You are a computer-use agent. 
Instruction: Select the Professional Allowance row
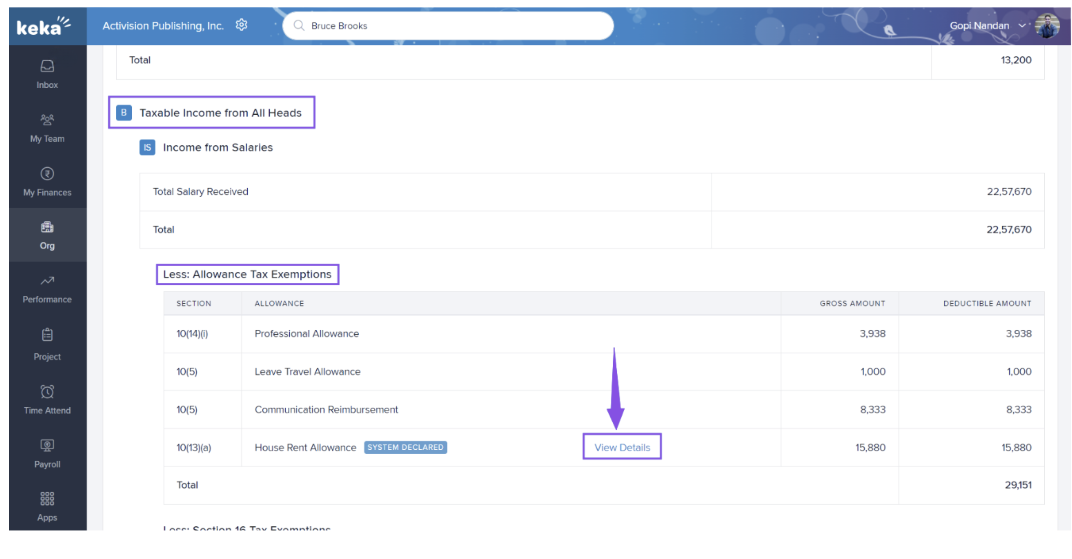click(x=307, y=334)
